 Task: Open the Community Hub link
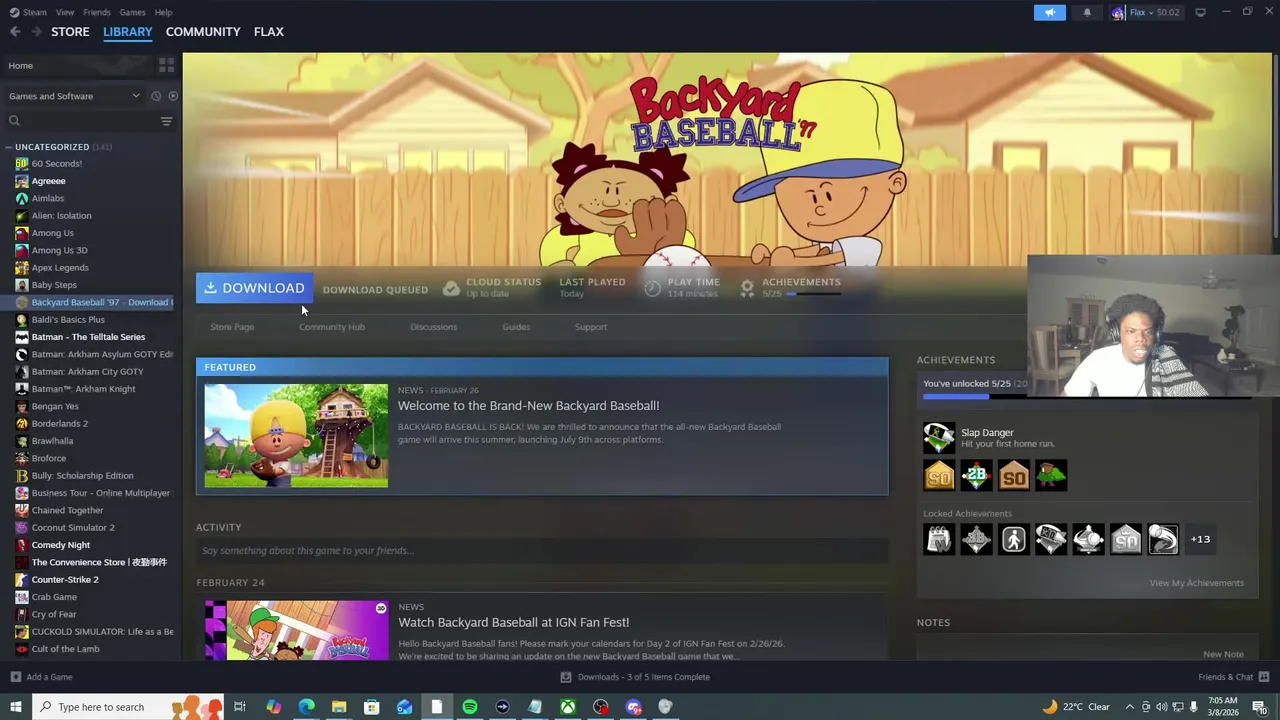click(332, 327)
